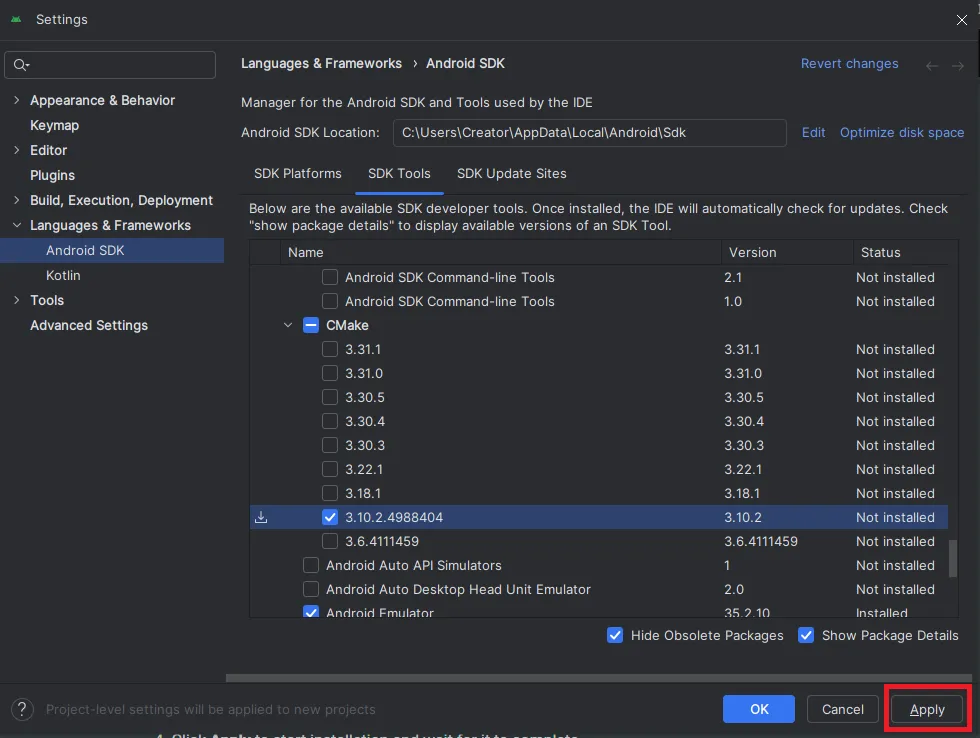The height and width of the screenshot is (738, 980).
Task: Check the CMake 3.30.3 checkbox
Action: pos(329,445)
